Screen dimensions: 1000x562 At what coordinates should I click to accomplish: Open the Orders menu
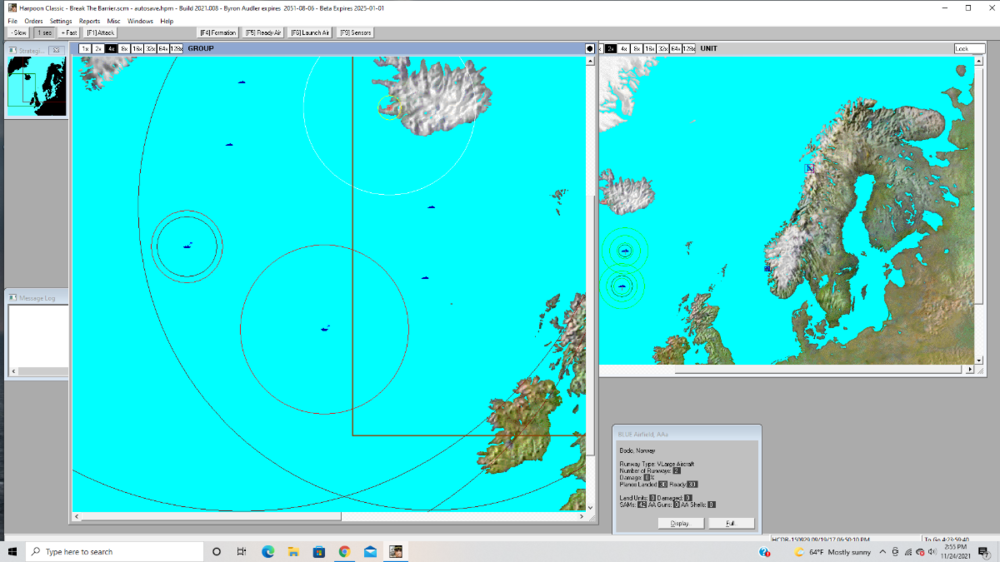click(x=33, y=21)
